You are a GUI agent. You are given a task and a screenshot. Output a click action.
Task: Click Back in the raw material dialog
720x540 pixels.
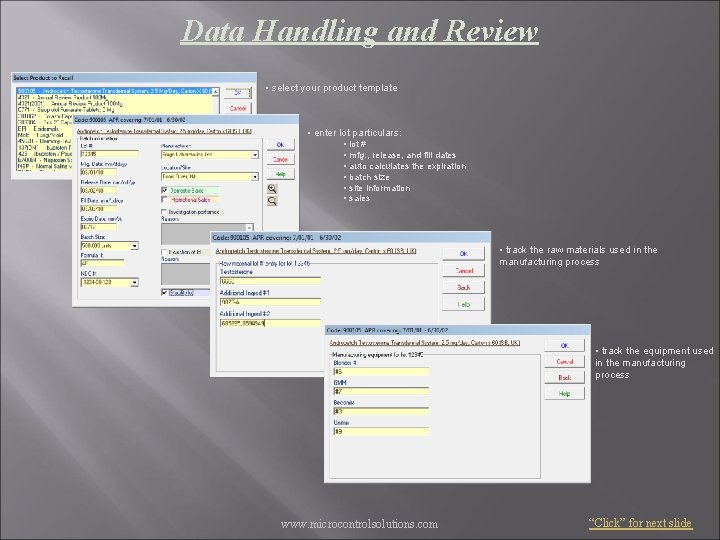pyautogui.click(x=464, y=287)
